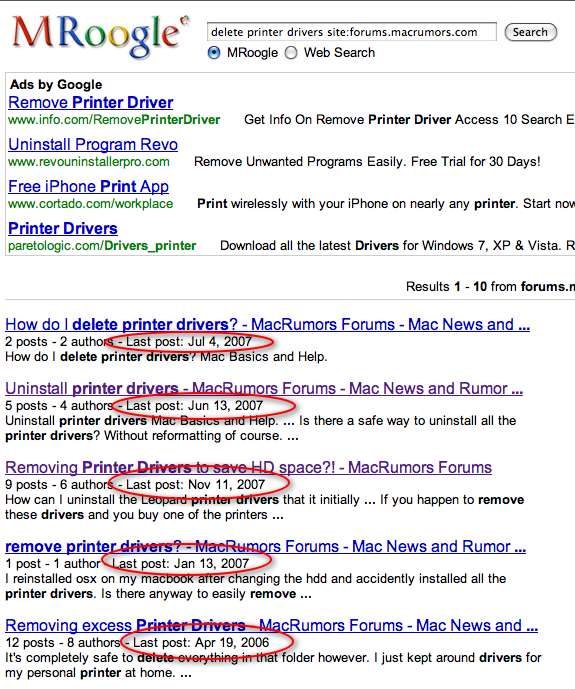Click the Search button
The image size is (575, 689).
point(530,32)
